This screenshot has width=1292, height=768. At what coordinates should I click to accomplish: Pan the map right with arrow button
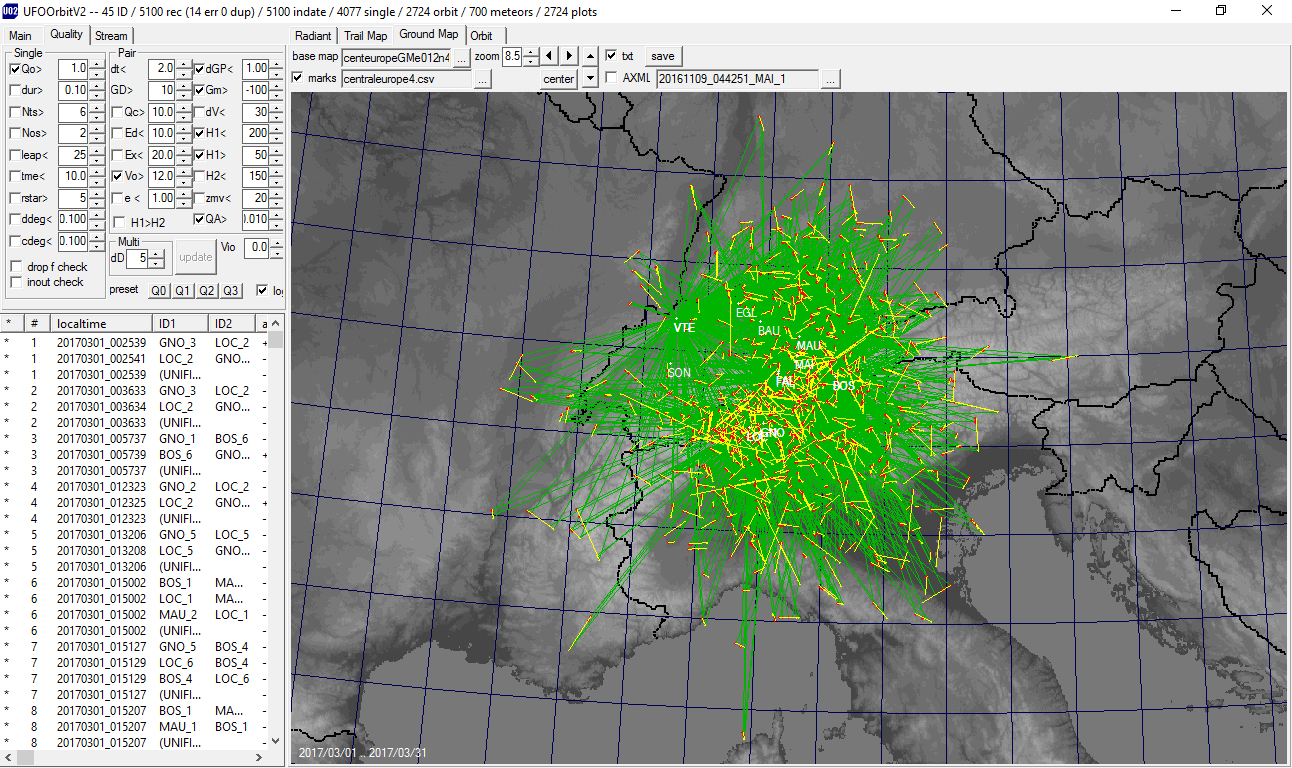tap(569, 56)
